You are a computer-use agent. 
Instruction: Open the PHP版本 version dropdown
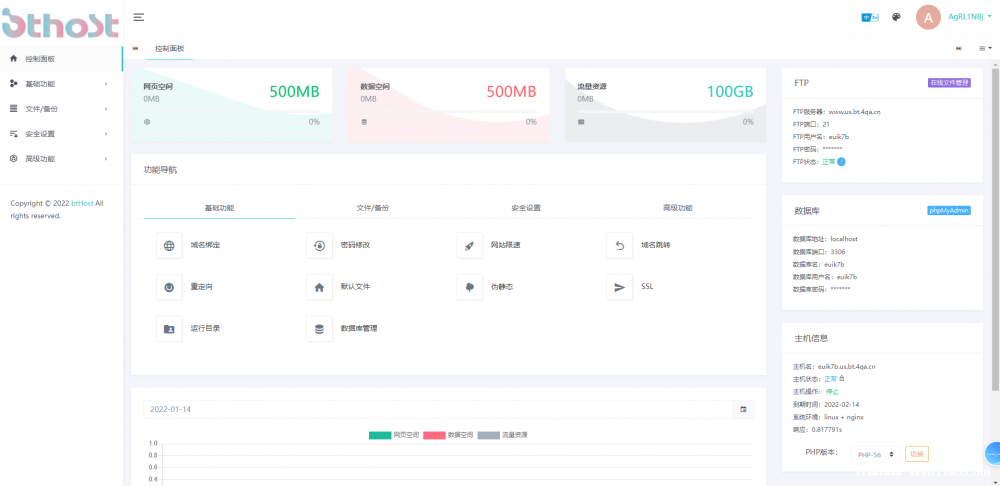point(875,454)
